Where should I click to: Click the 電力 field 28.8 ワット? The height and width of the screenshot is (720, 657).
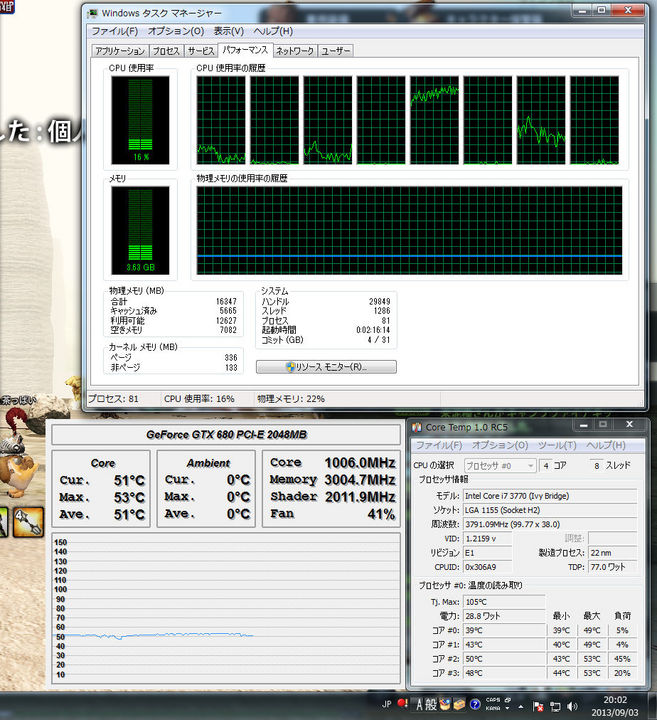pos(504,616)
